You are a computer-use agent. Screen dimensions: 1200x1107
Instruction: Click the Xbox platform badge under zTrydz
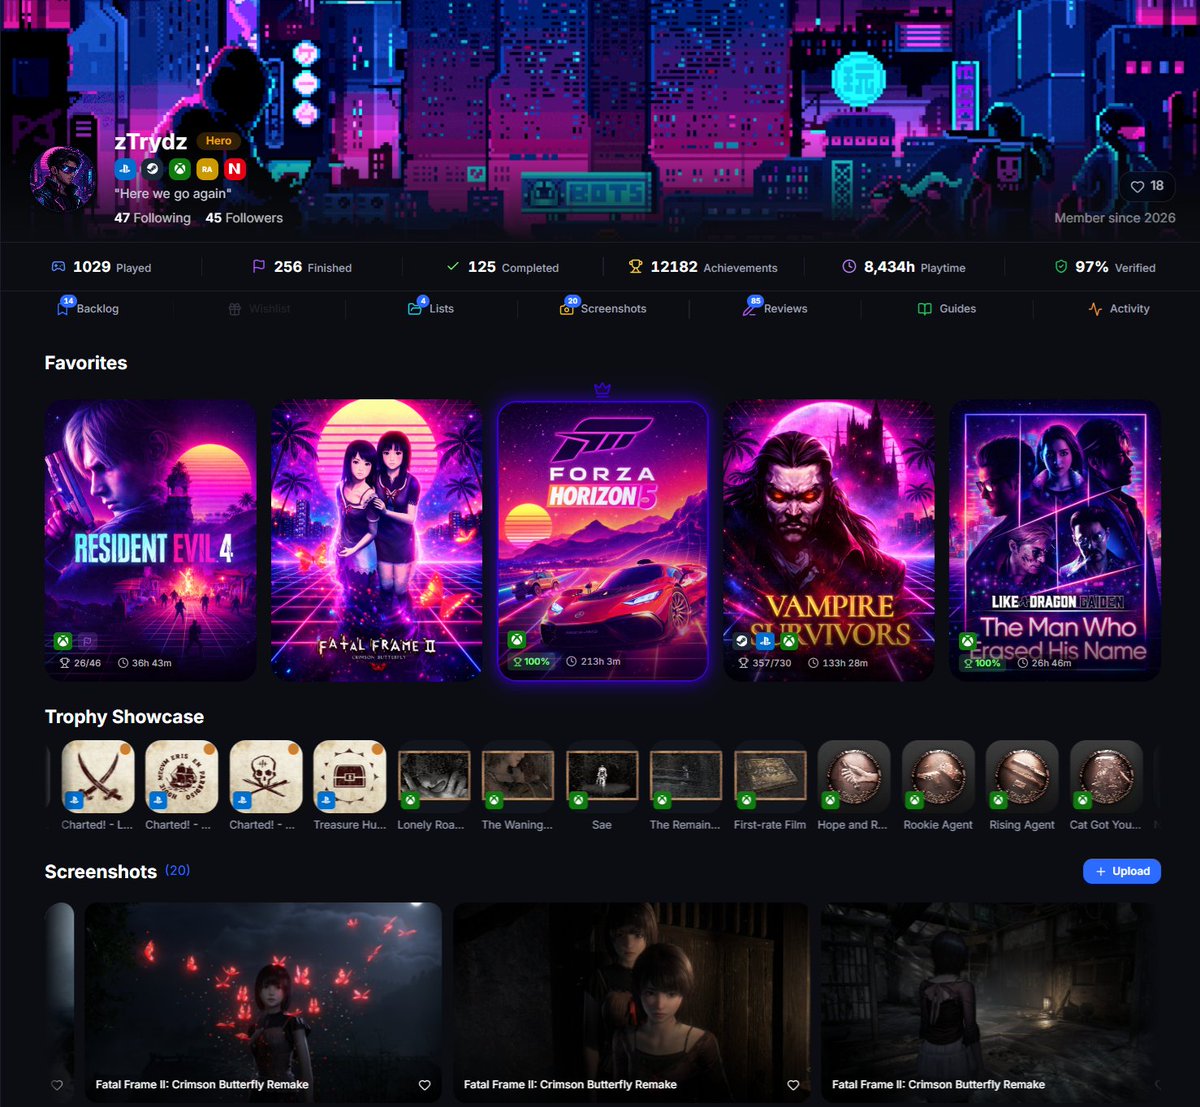click(179, 169)
